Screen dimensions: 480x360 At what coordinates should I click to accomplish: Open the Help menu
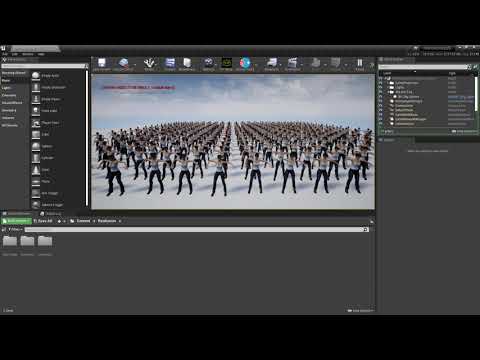41,54
